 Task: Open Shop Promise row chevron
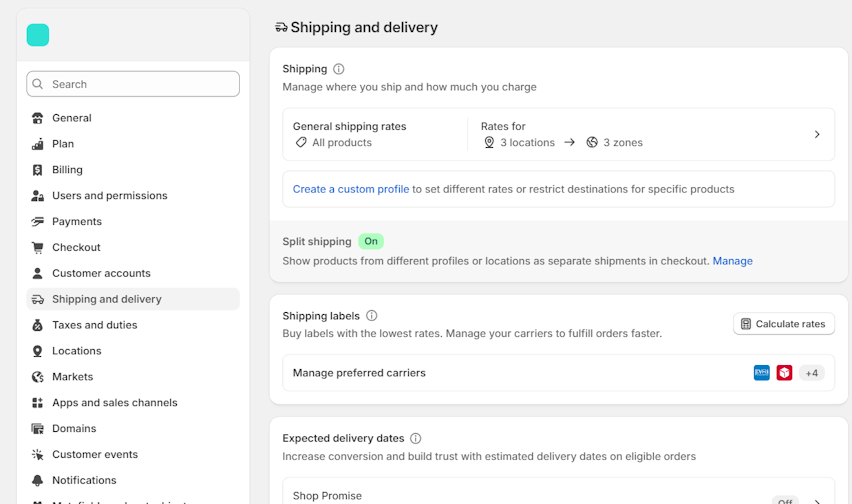(x=817, y=501)
